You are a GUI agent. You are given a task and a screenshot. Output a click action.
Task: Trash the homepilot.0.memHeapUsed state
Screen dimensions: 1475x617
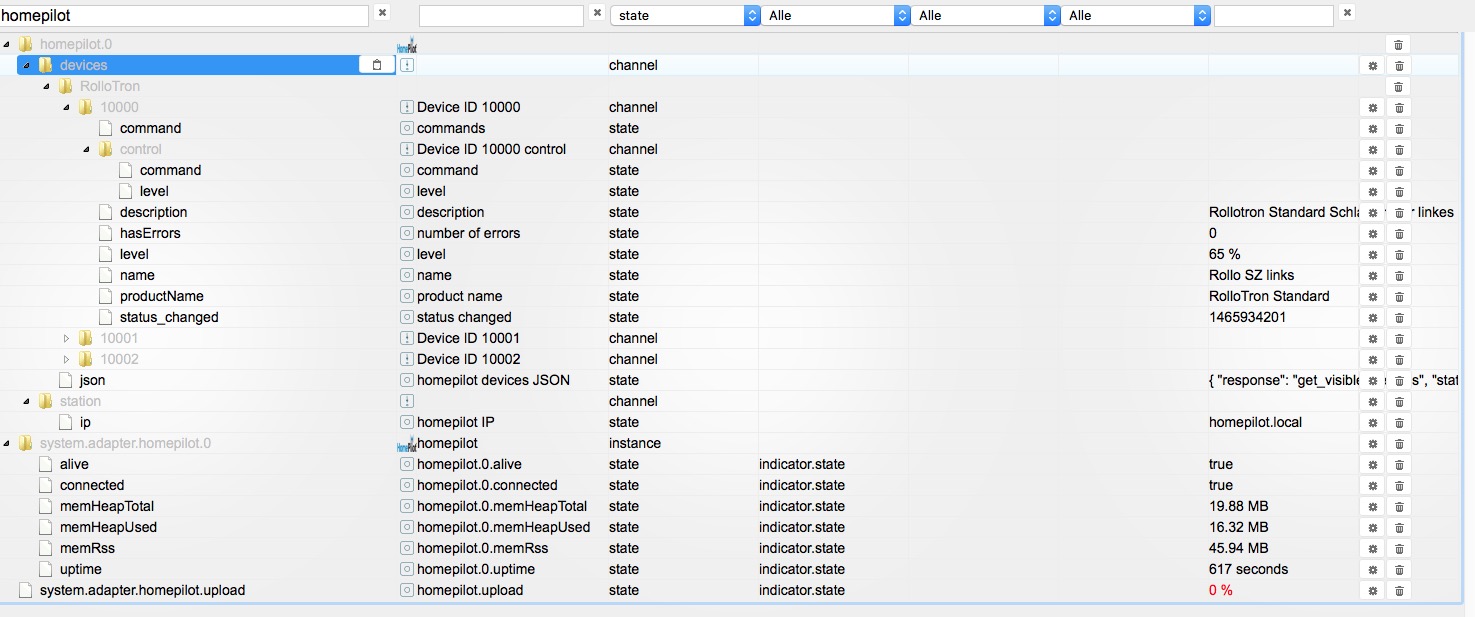1399,527
